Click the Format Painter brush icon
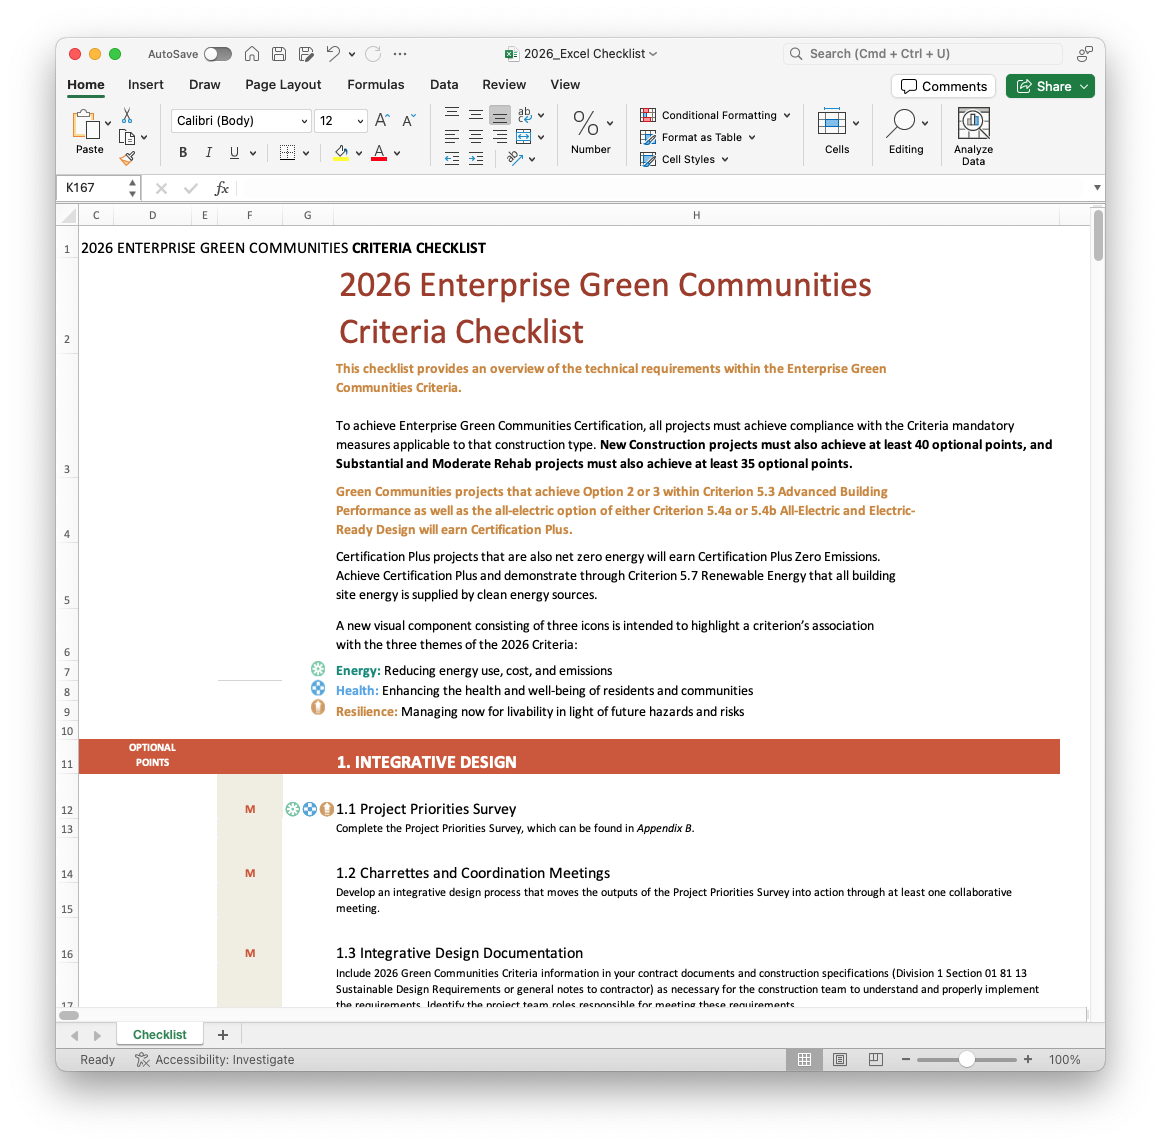Image resolution: width=1161 pixels, height=1145 pixels. pyautogui.click(x=127, y=158)
